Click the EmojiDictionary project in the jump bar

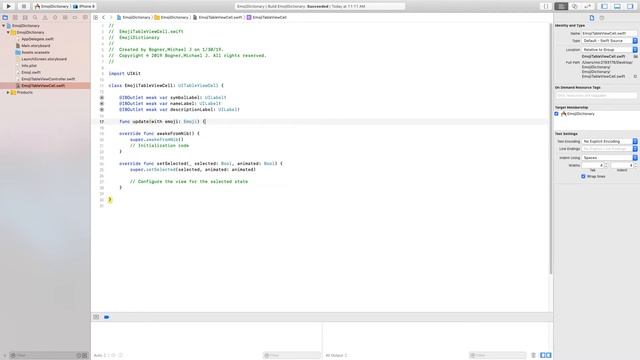pyautogui.click(x=133, y=18)
